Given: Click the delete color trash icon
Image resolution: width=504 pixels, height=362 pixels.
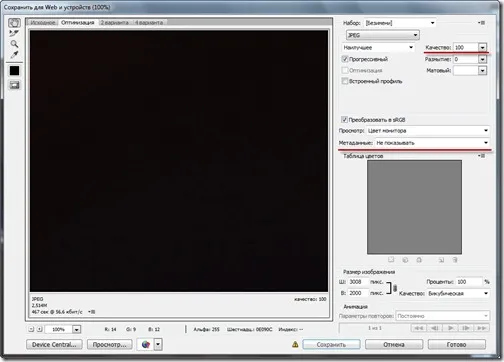Looking at the screenshot, I should (455, 260).
